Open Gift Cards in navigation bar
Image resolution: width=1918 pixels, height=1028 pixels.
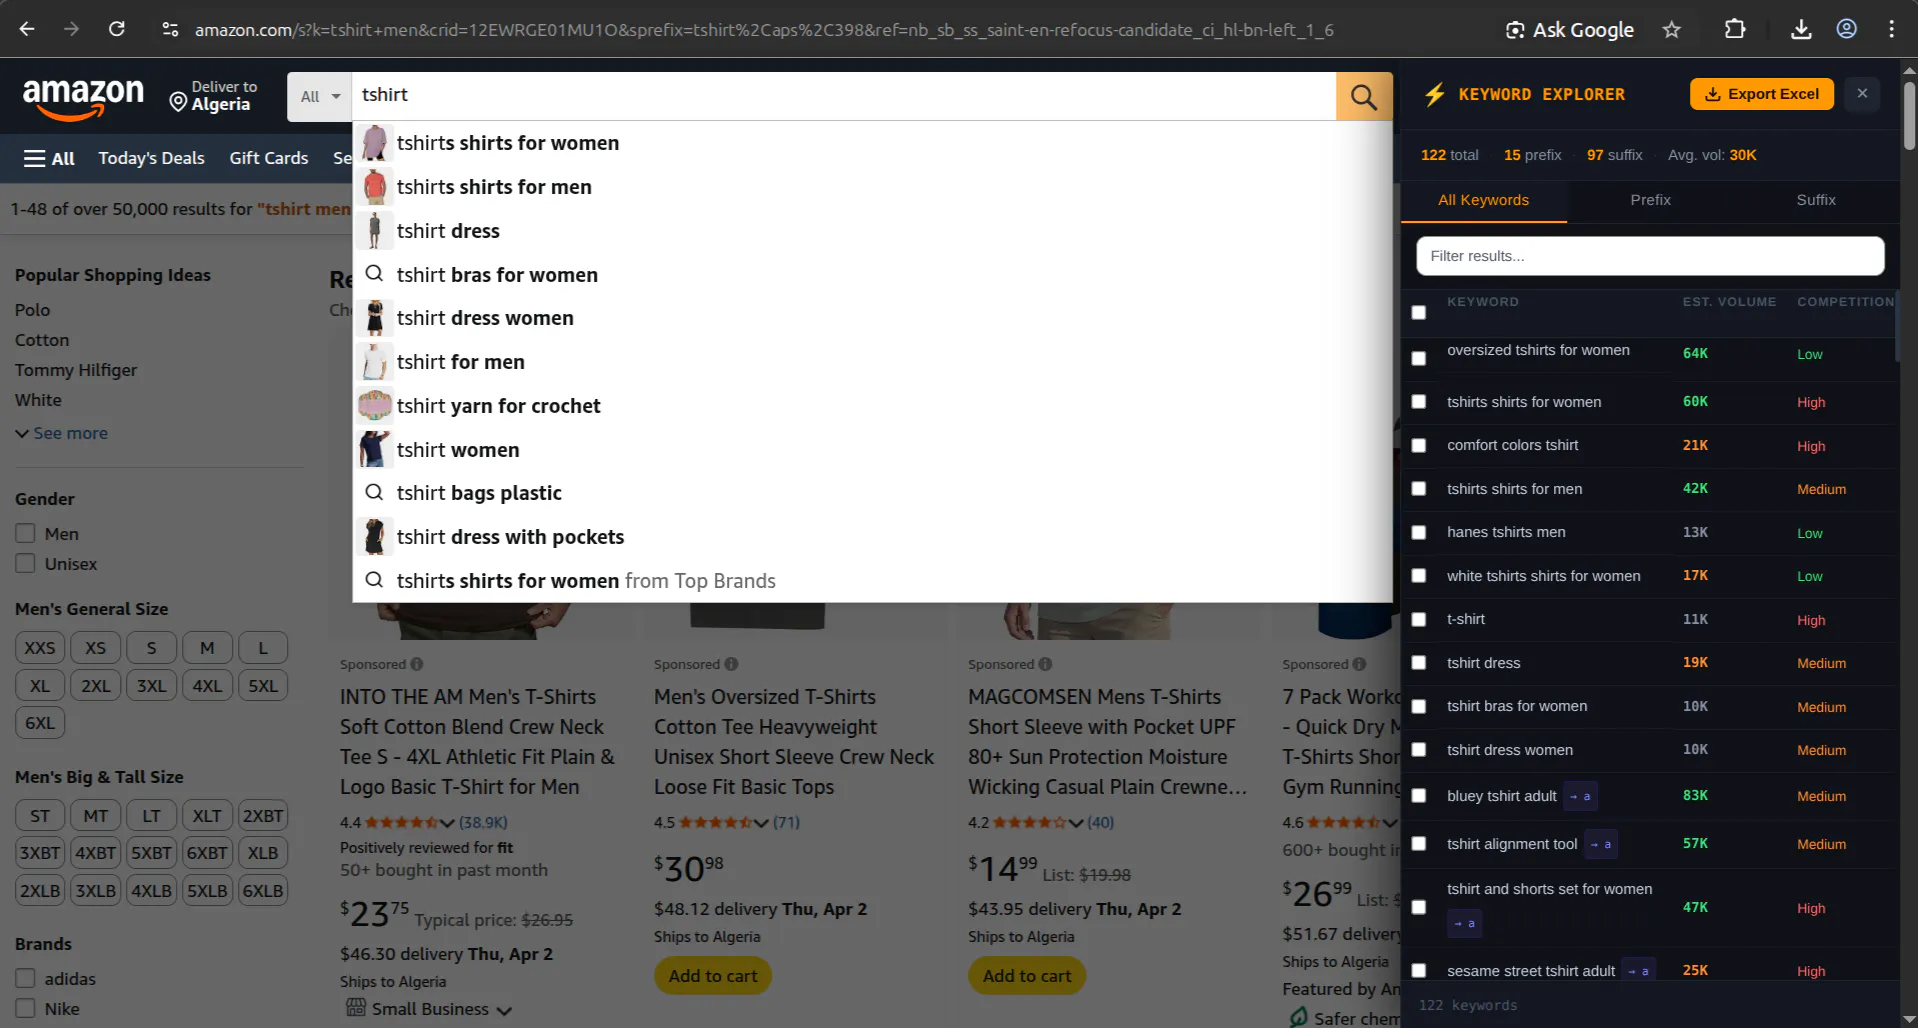point(269,158)
